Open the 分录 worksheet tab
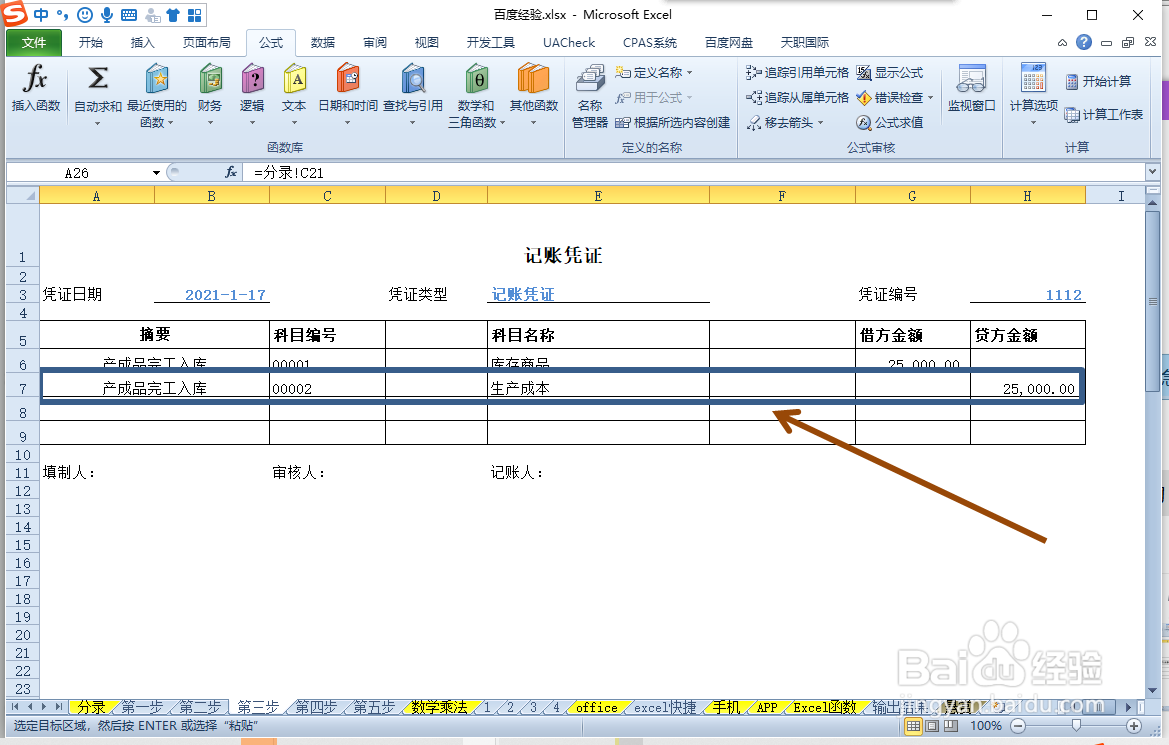1169x745 pixels. [92, 707]
